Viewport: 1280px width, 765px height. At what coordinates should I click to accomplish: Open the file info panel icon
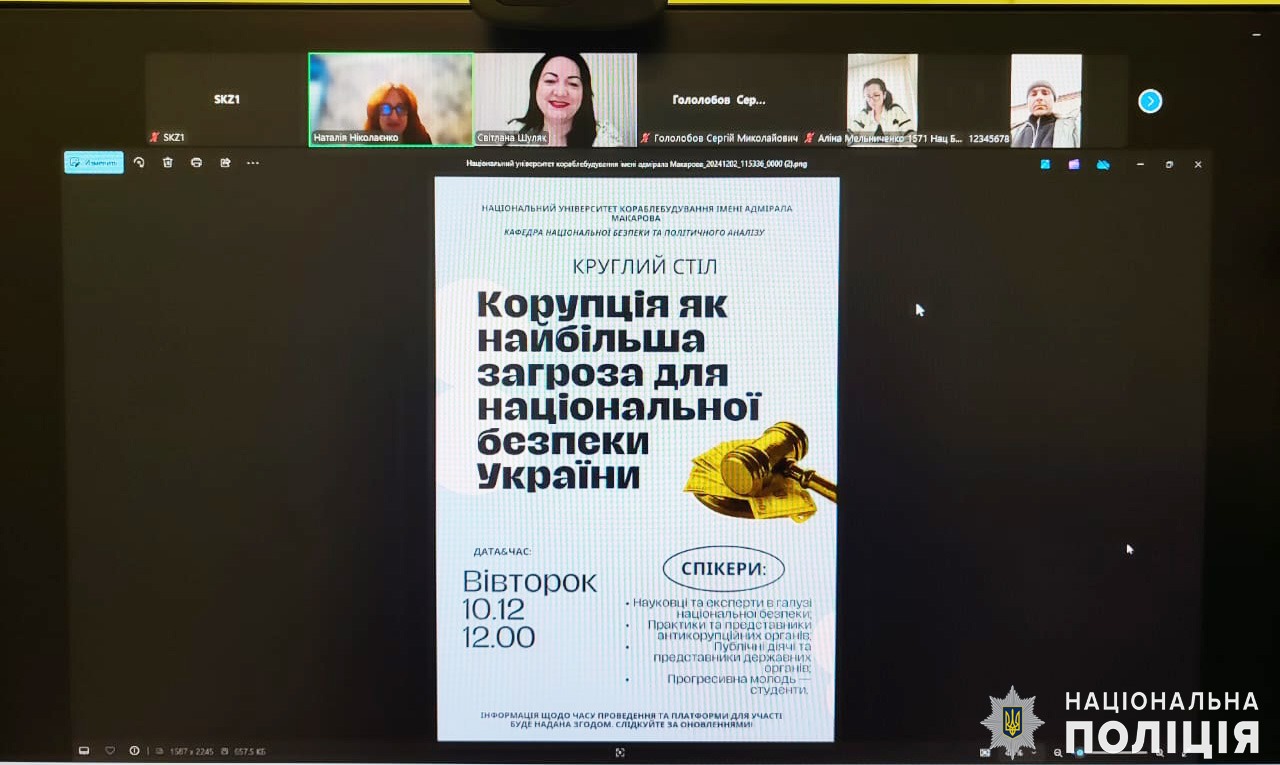134,751
